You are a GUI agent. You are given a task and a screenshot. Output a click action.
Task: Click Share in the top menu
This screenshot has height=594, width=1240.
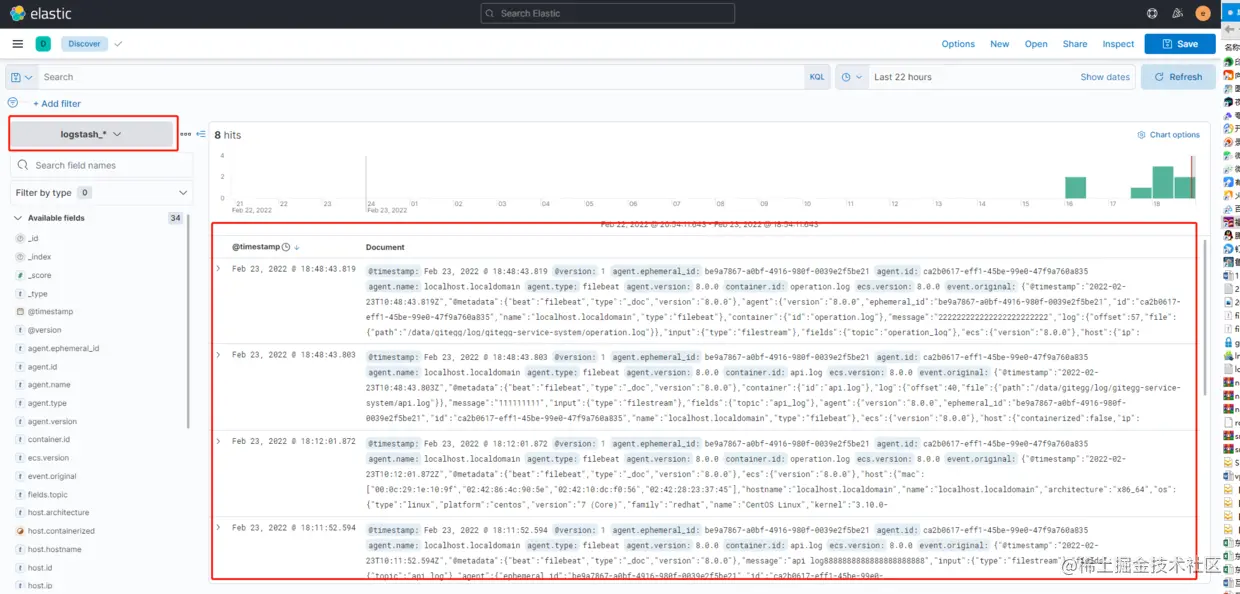pos(1075,44)
